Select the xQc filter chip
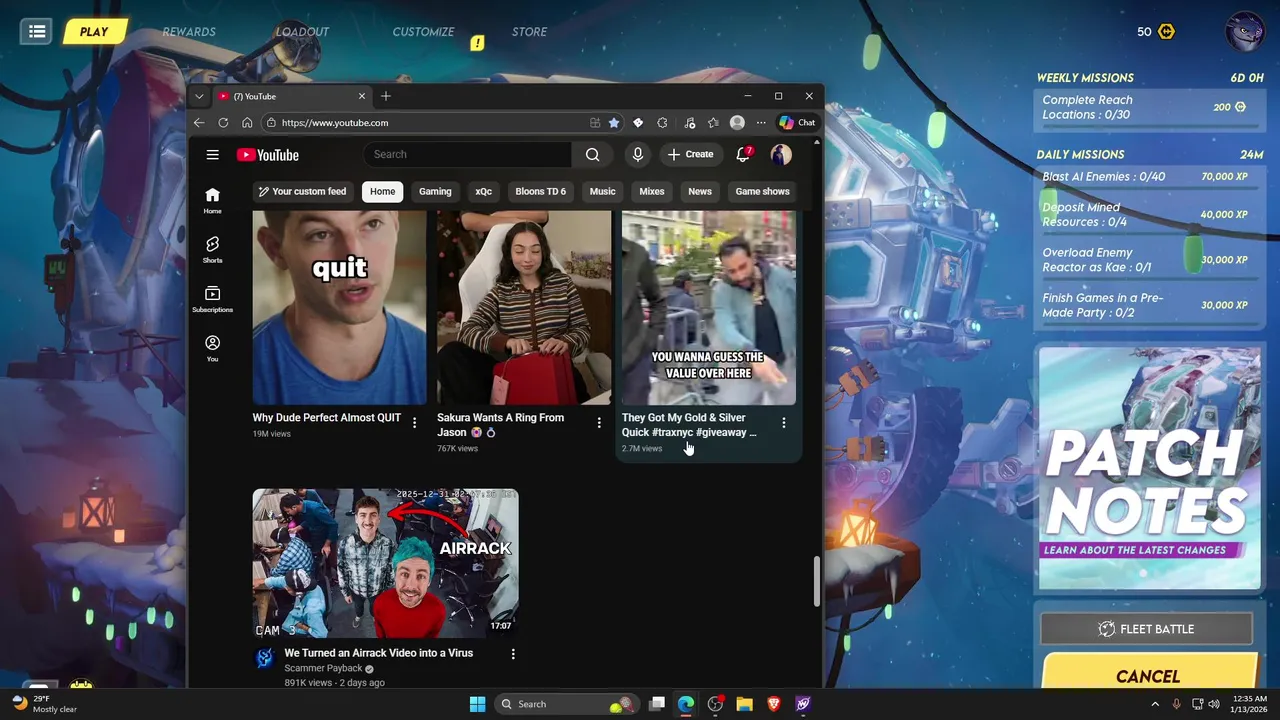 484,191
